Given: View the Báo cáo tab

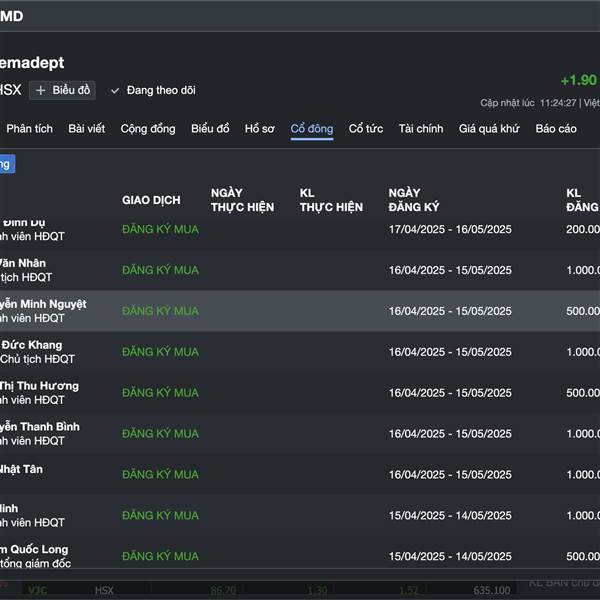Looking at the screenshot, I should 556,129.
